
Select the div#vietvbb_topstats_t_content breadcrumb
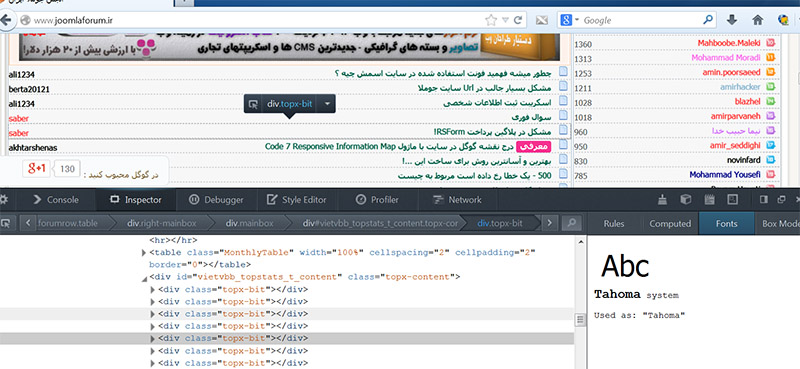point(379,223)
